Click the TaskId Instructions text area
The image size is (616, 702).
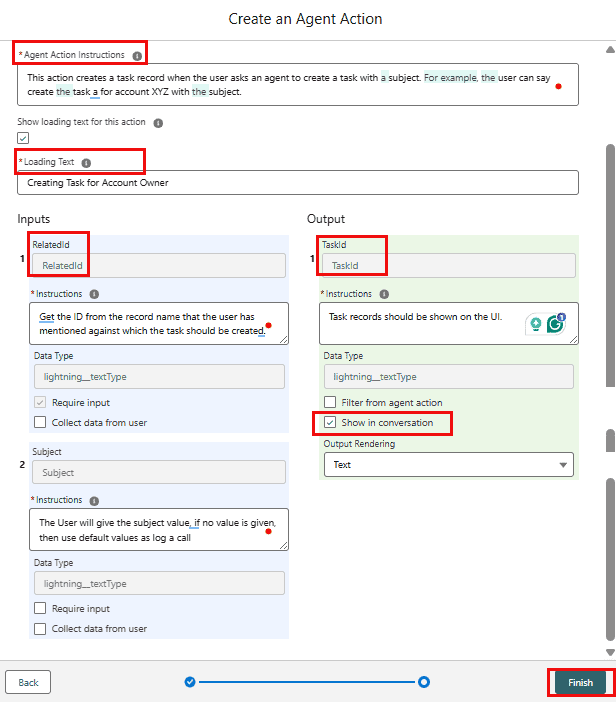click(449, 324)
